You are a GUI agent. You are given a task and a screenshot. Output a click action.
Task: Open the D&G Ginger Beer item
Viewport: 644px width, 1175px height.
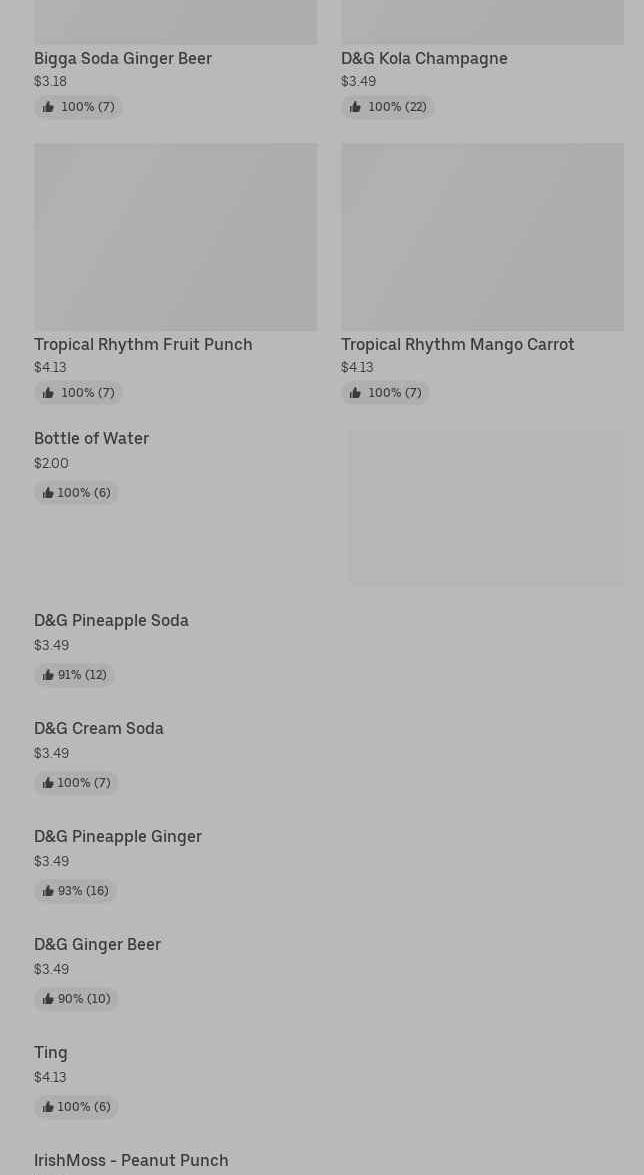pos(97,944)
